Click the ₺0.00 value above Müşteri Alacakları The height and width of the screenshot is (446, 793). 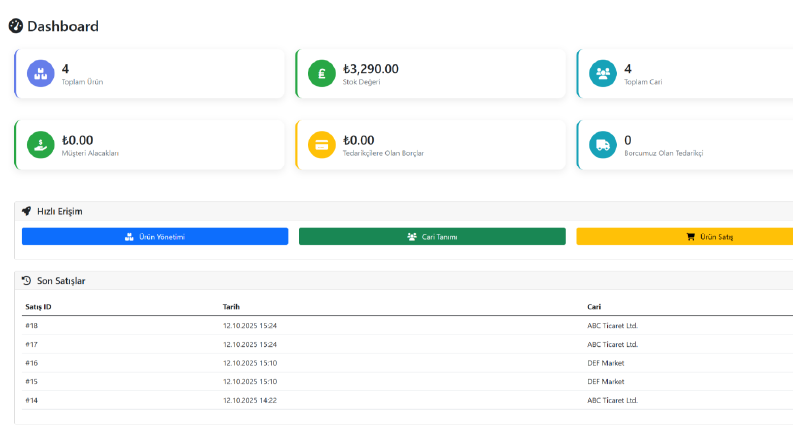tap(77, 140)
